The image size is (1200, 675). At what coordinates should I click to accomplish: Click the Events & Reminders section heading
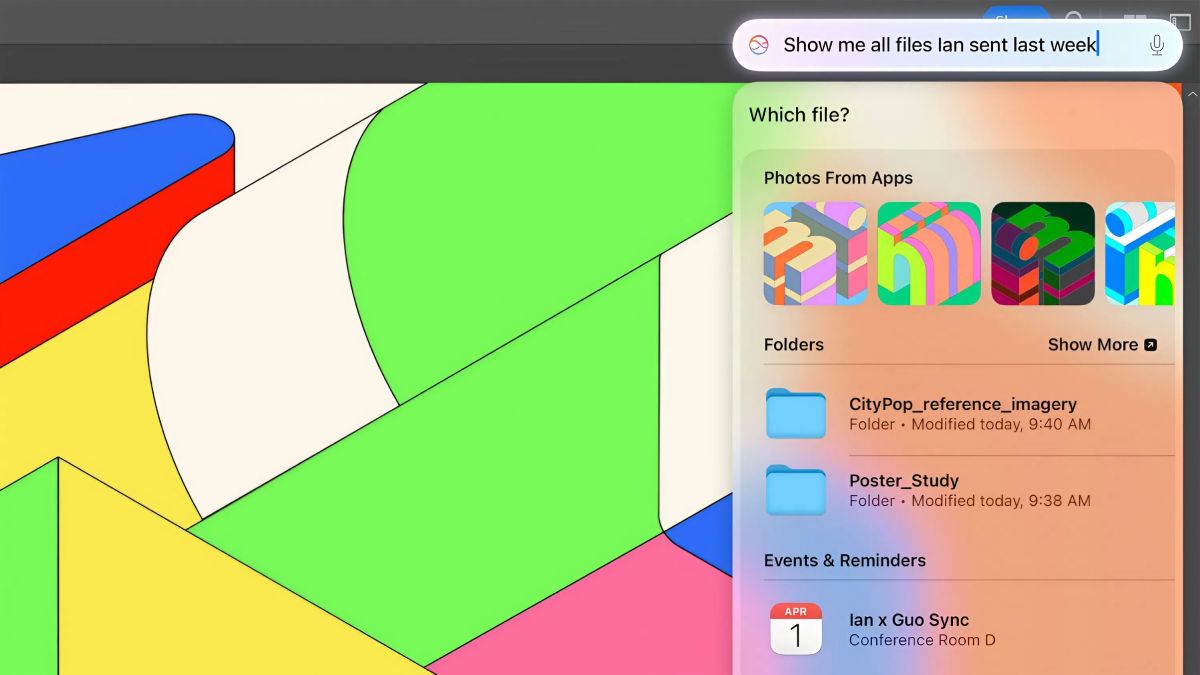click(845, 560)
